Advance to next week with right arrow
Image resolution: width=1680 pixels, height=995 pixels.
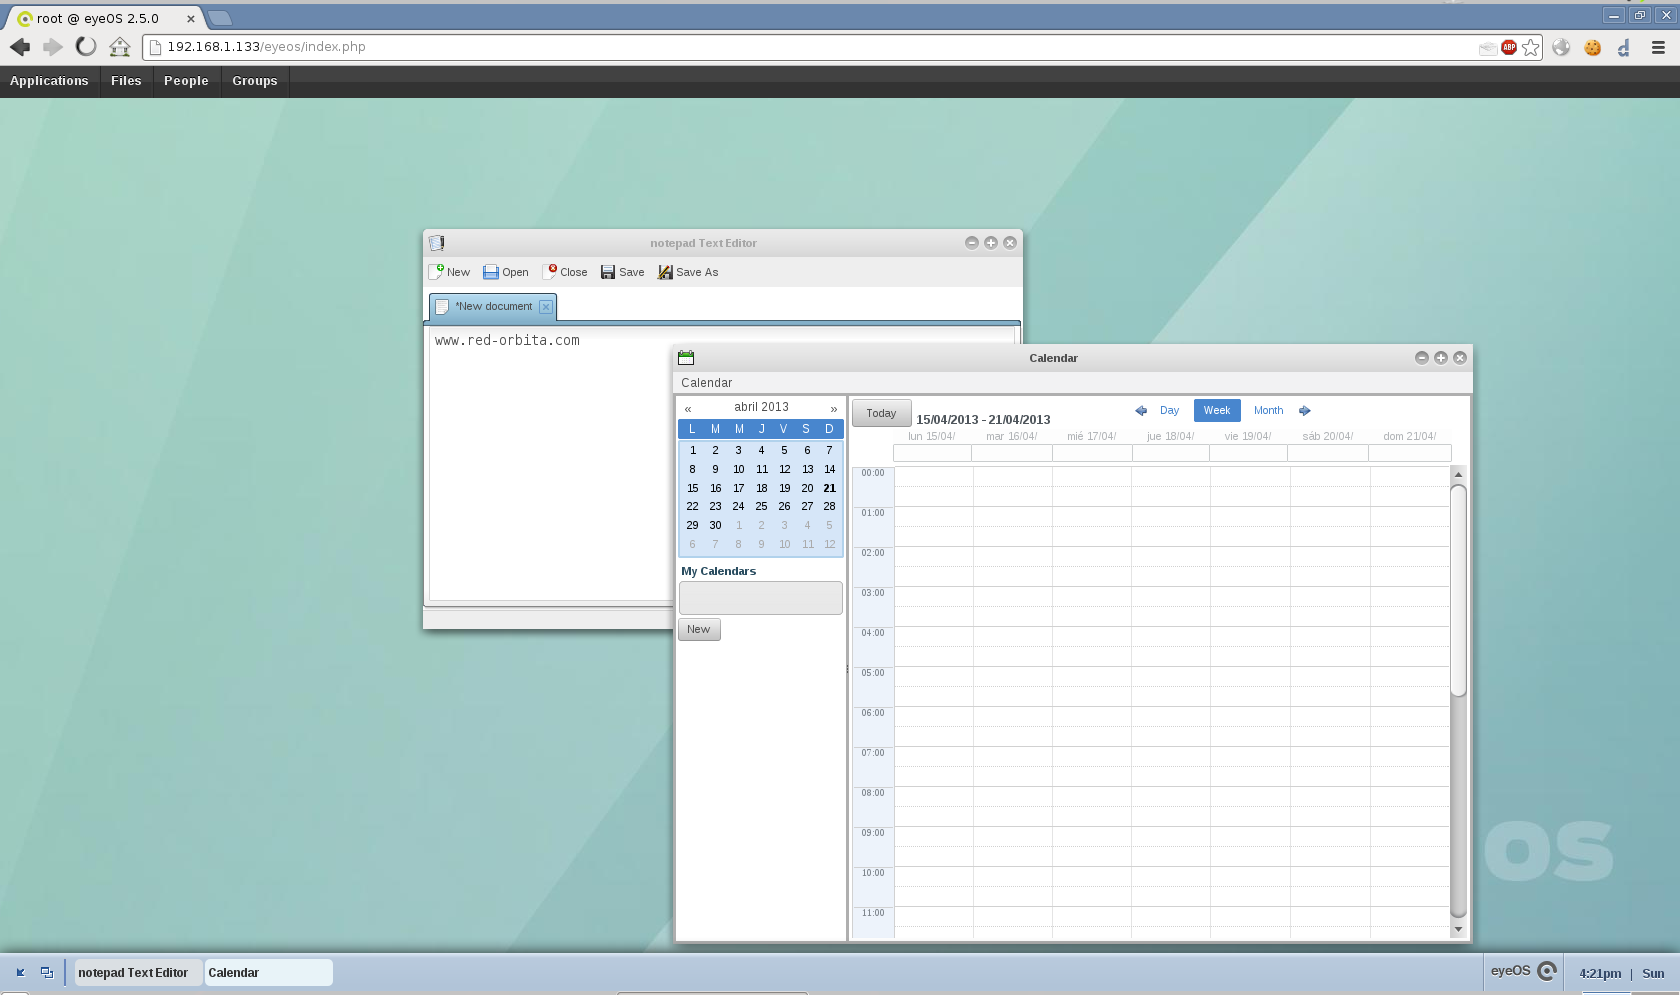(x=1305, y=411)
